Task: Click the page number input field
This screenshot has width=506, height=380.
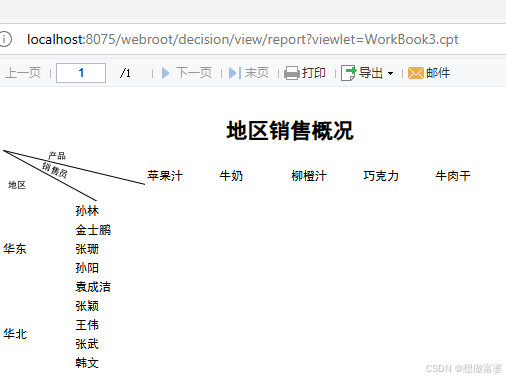Action: (81, 73)
